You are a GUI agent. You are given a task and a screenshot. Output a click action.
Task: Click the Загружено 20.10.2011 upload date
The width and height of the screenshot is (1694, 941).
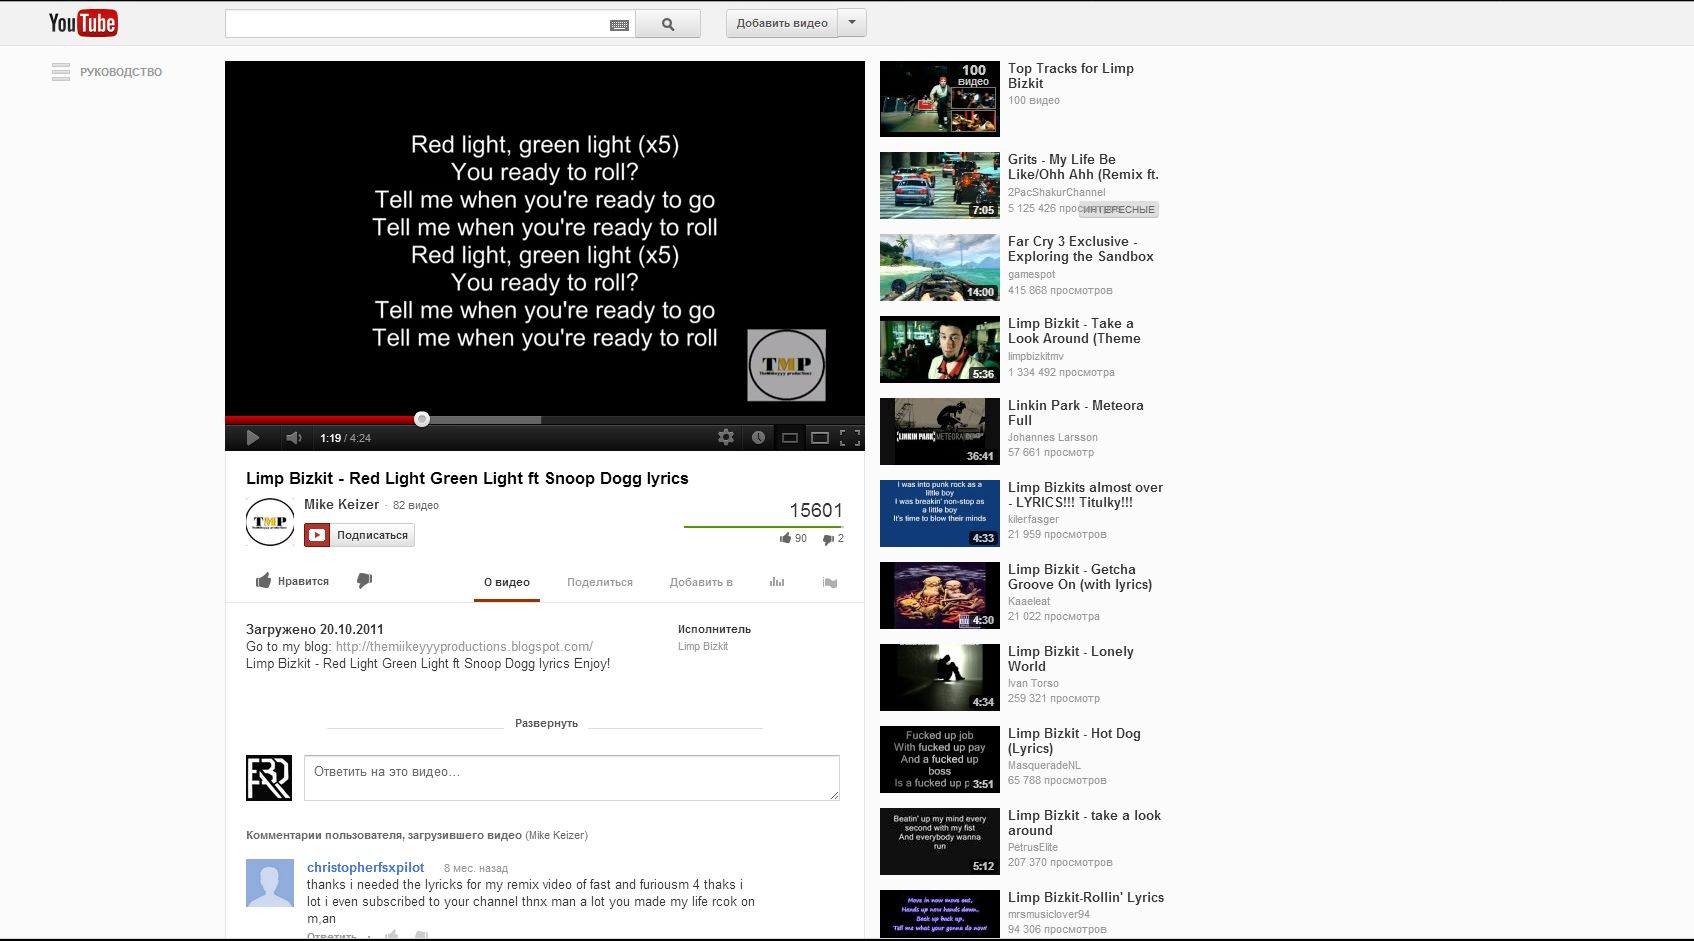point(315,630)
